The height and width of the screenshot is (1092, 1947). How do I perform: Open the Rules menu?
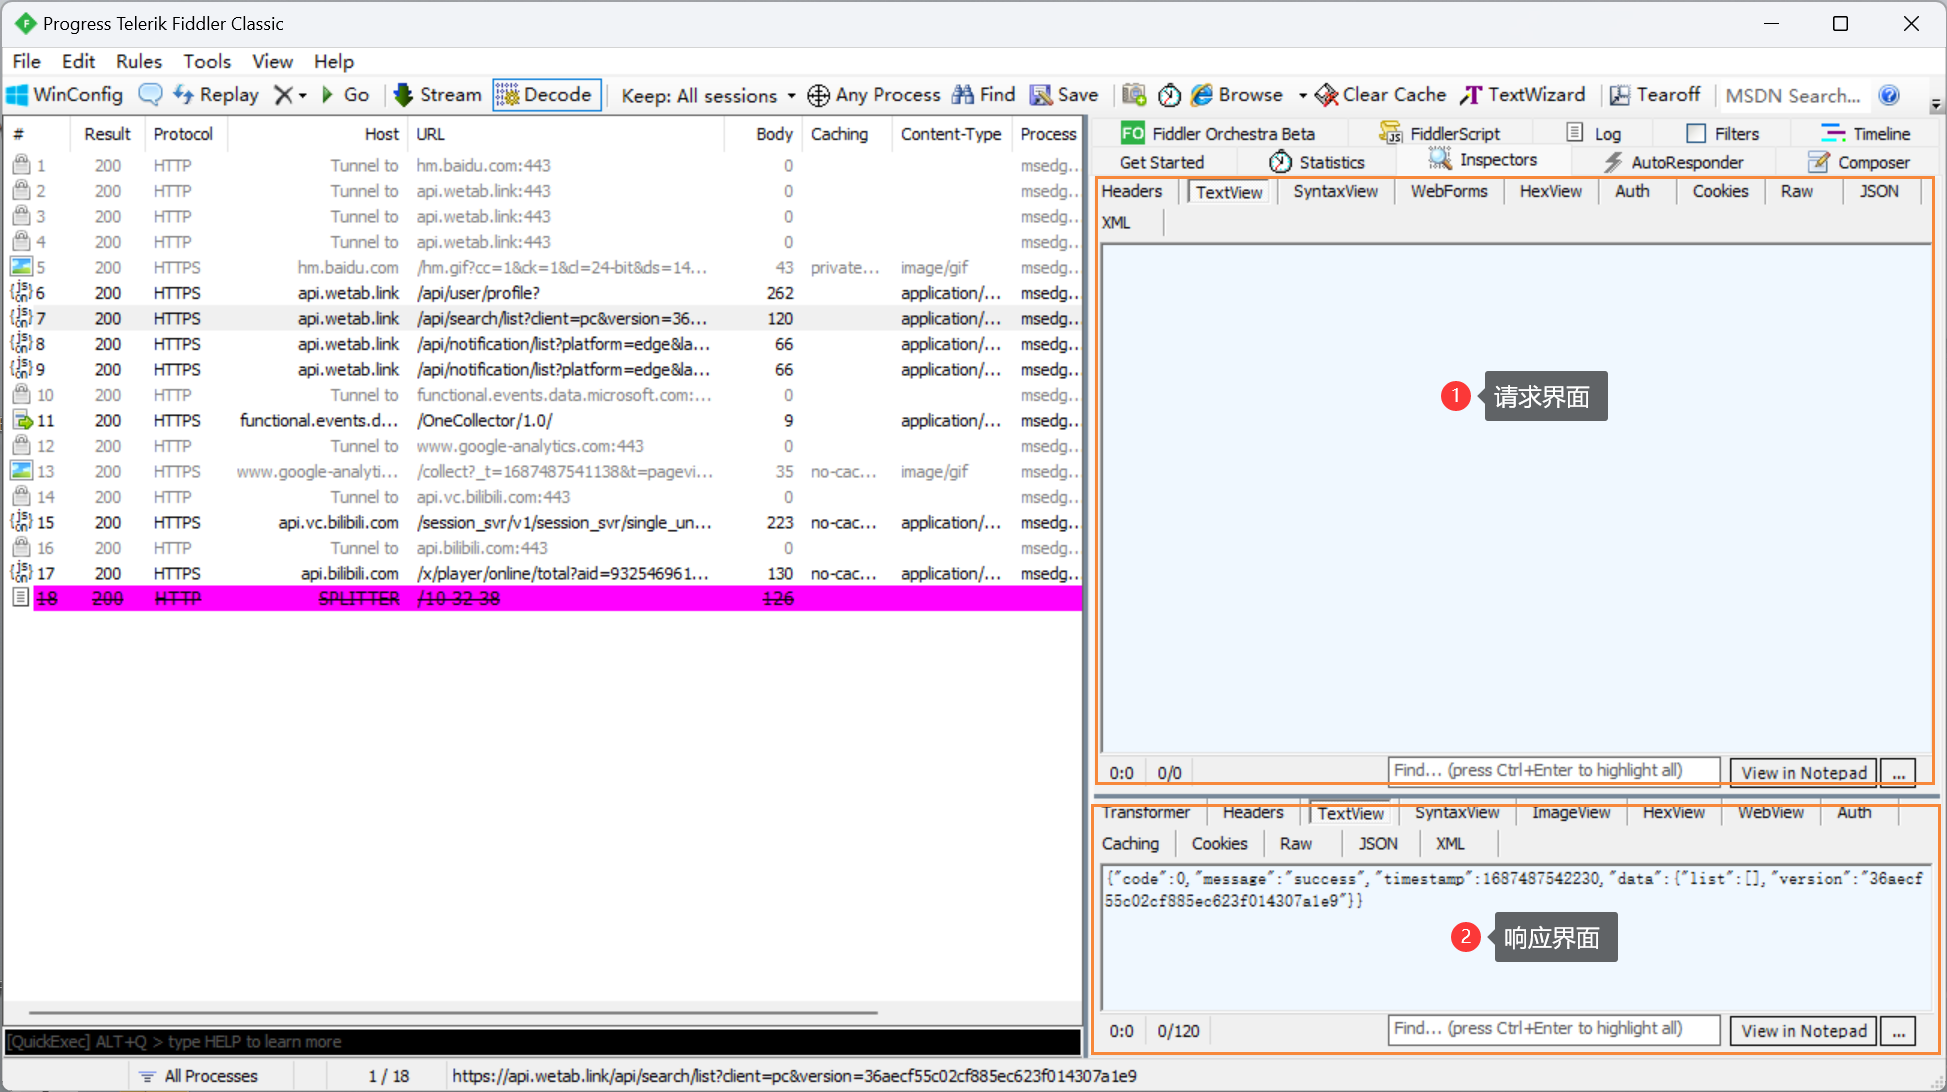coord(138,61)
